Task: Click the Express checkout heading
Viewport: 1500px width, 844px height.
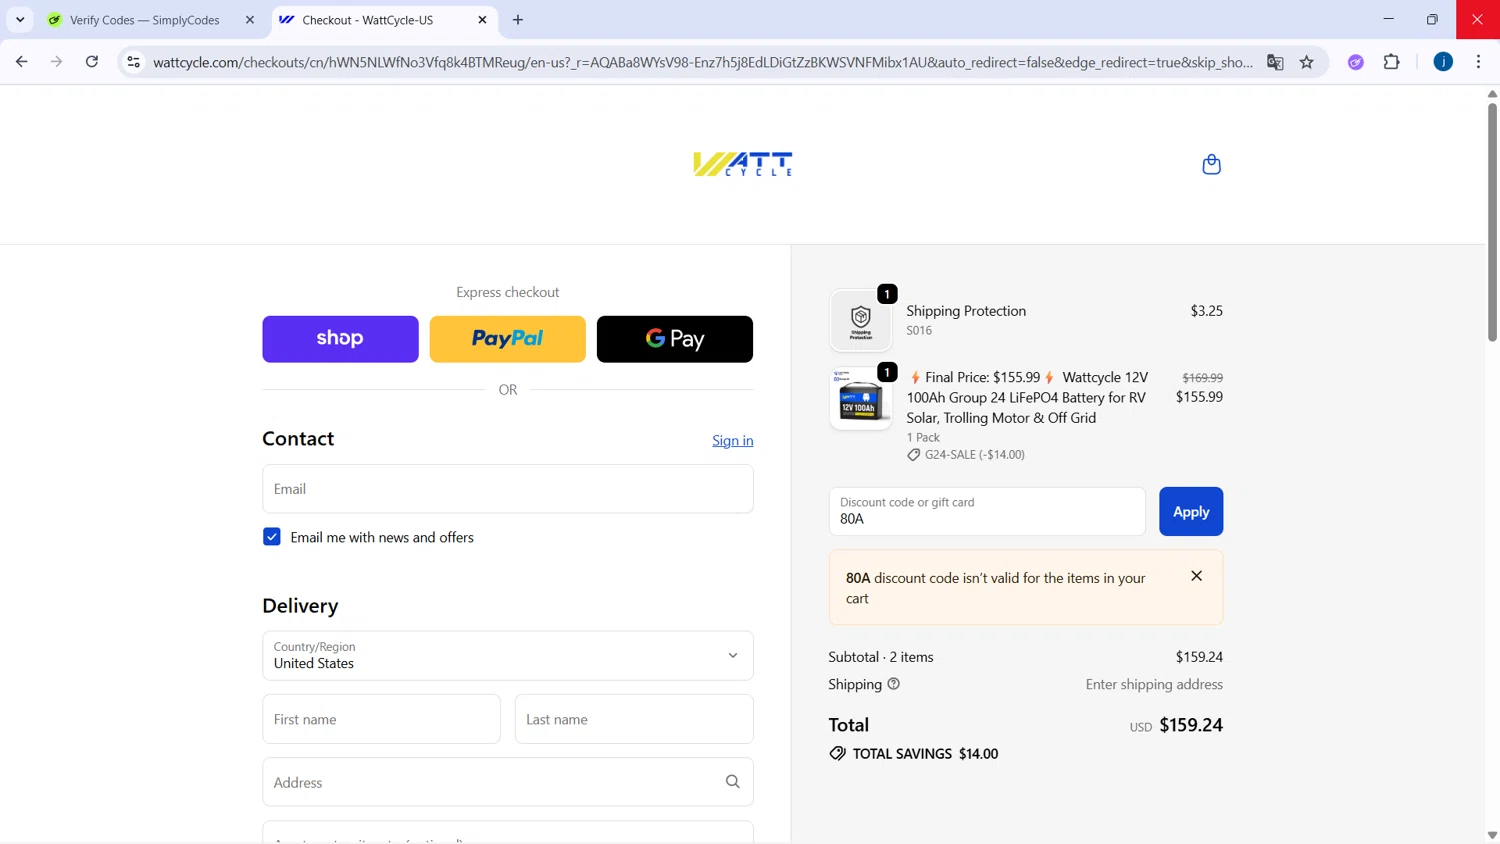Action: click(x=508, y=292)
